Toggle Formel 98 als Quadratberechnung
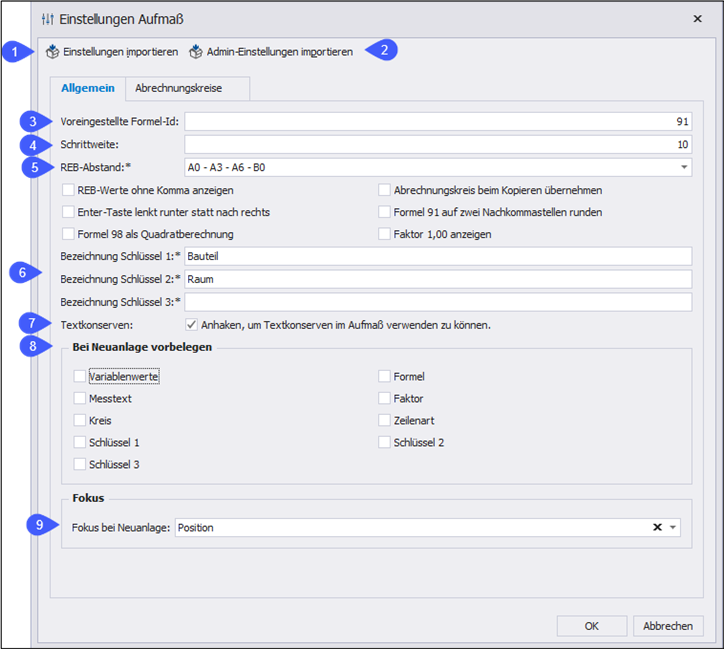724x649 pixels. click(x=68, y=234)
